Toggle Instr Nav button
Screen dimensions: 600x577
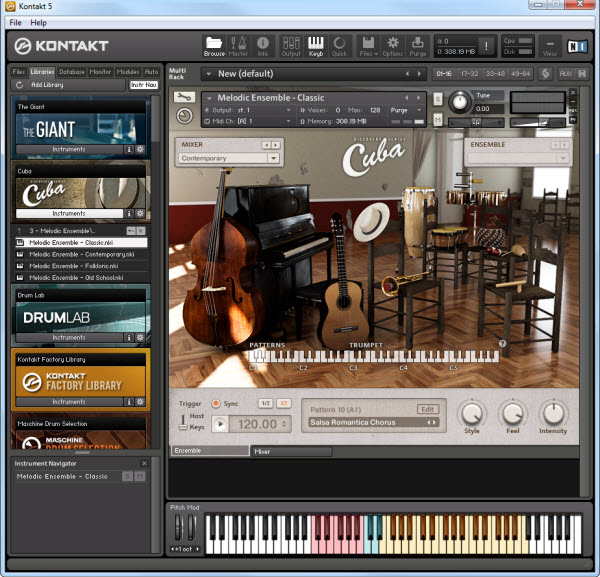143,85
